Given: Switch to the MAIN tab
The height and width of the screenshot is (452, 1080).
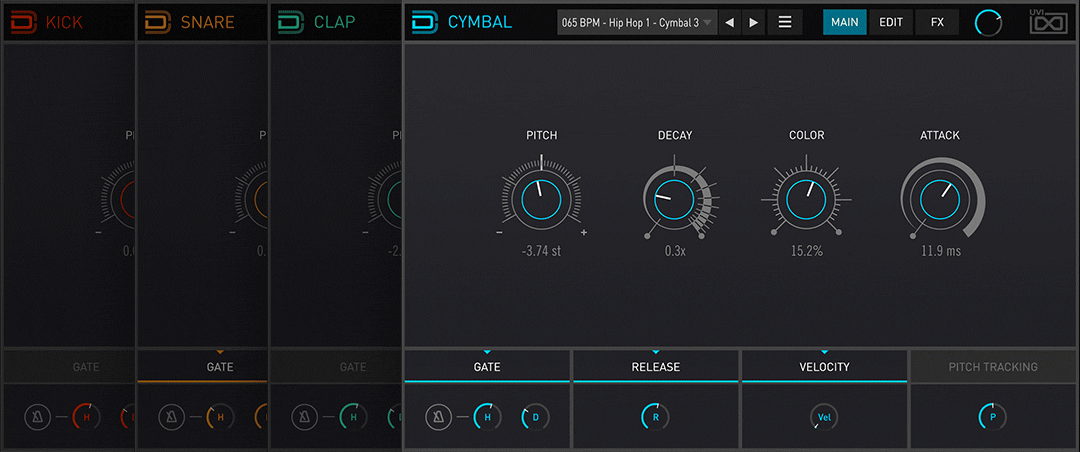Looking at the screenshot, I should pyautogui.click(x=844, y=22).
